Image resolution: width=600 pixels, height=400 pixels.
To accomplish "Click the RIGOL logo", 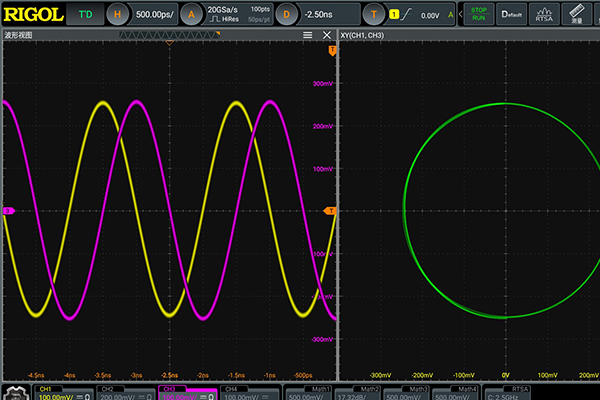I will coord(33,15).
